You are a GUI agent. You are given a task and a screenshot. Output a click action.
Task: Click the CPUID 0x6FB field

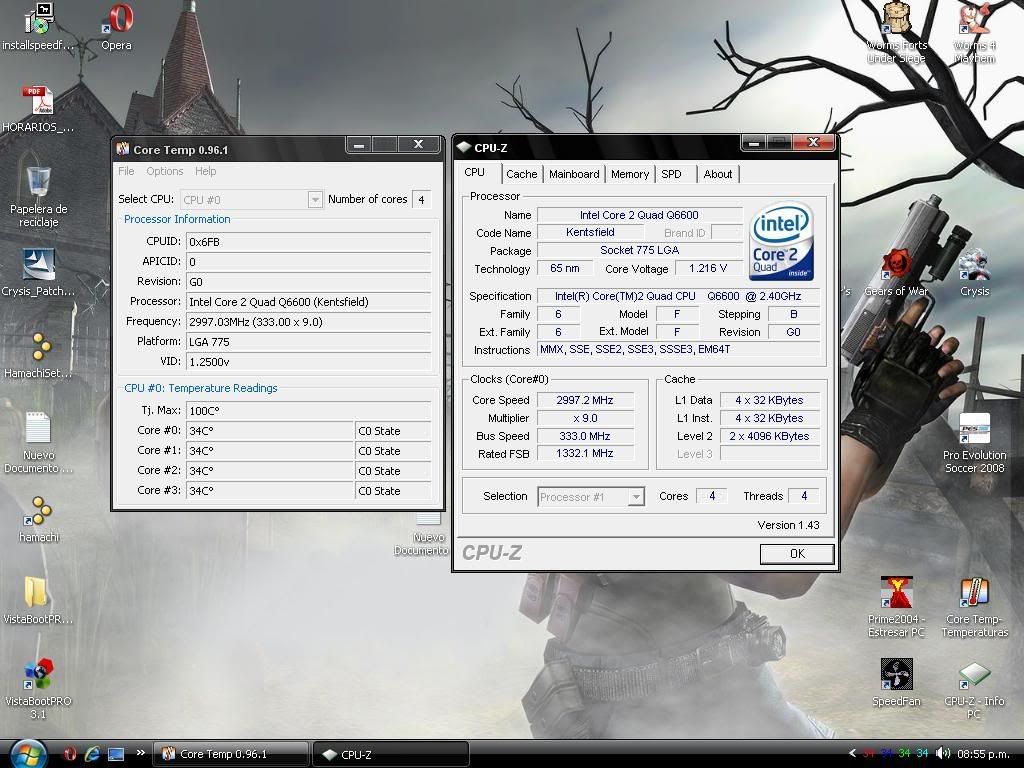pos(308,242)
